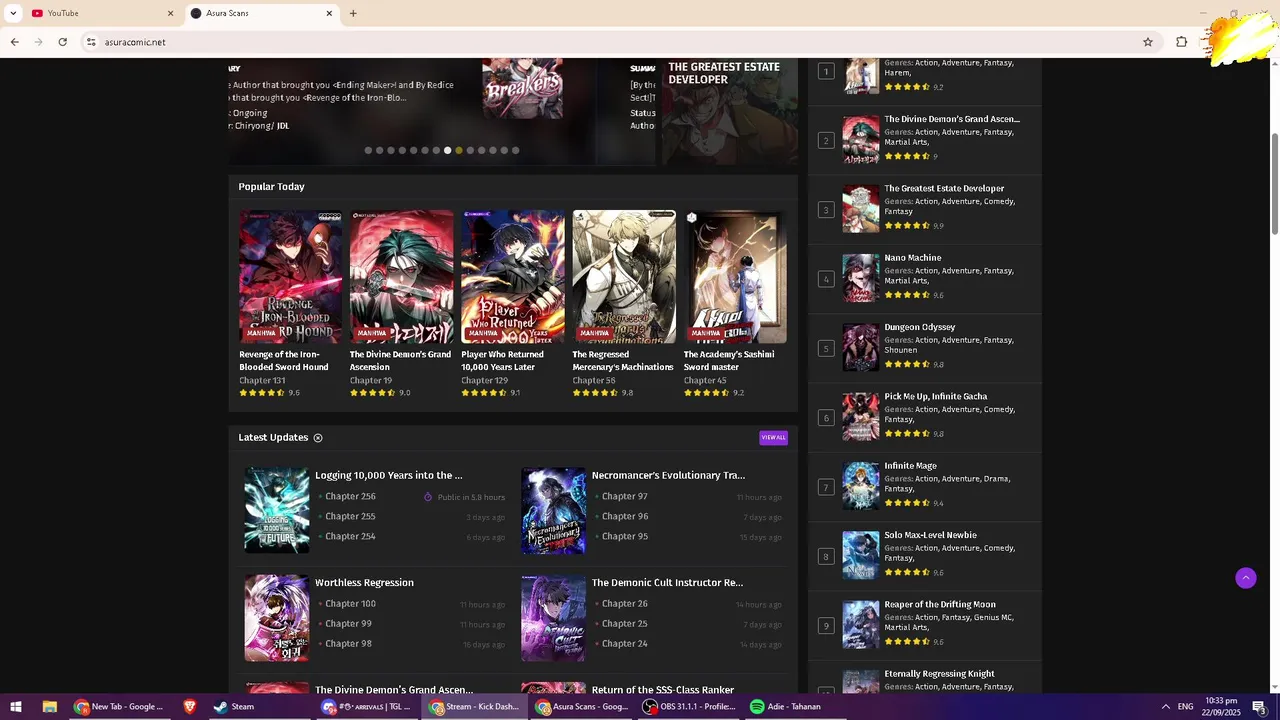Switch to OBS 31.1.1 taskbar window
The width and height of the screenshot is (1280, 720).
click(x=690, y=707)
